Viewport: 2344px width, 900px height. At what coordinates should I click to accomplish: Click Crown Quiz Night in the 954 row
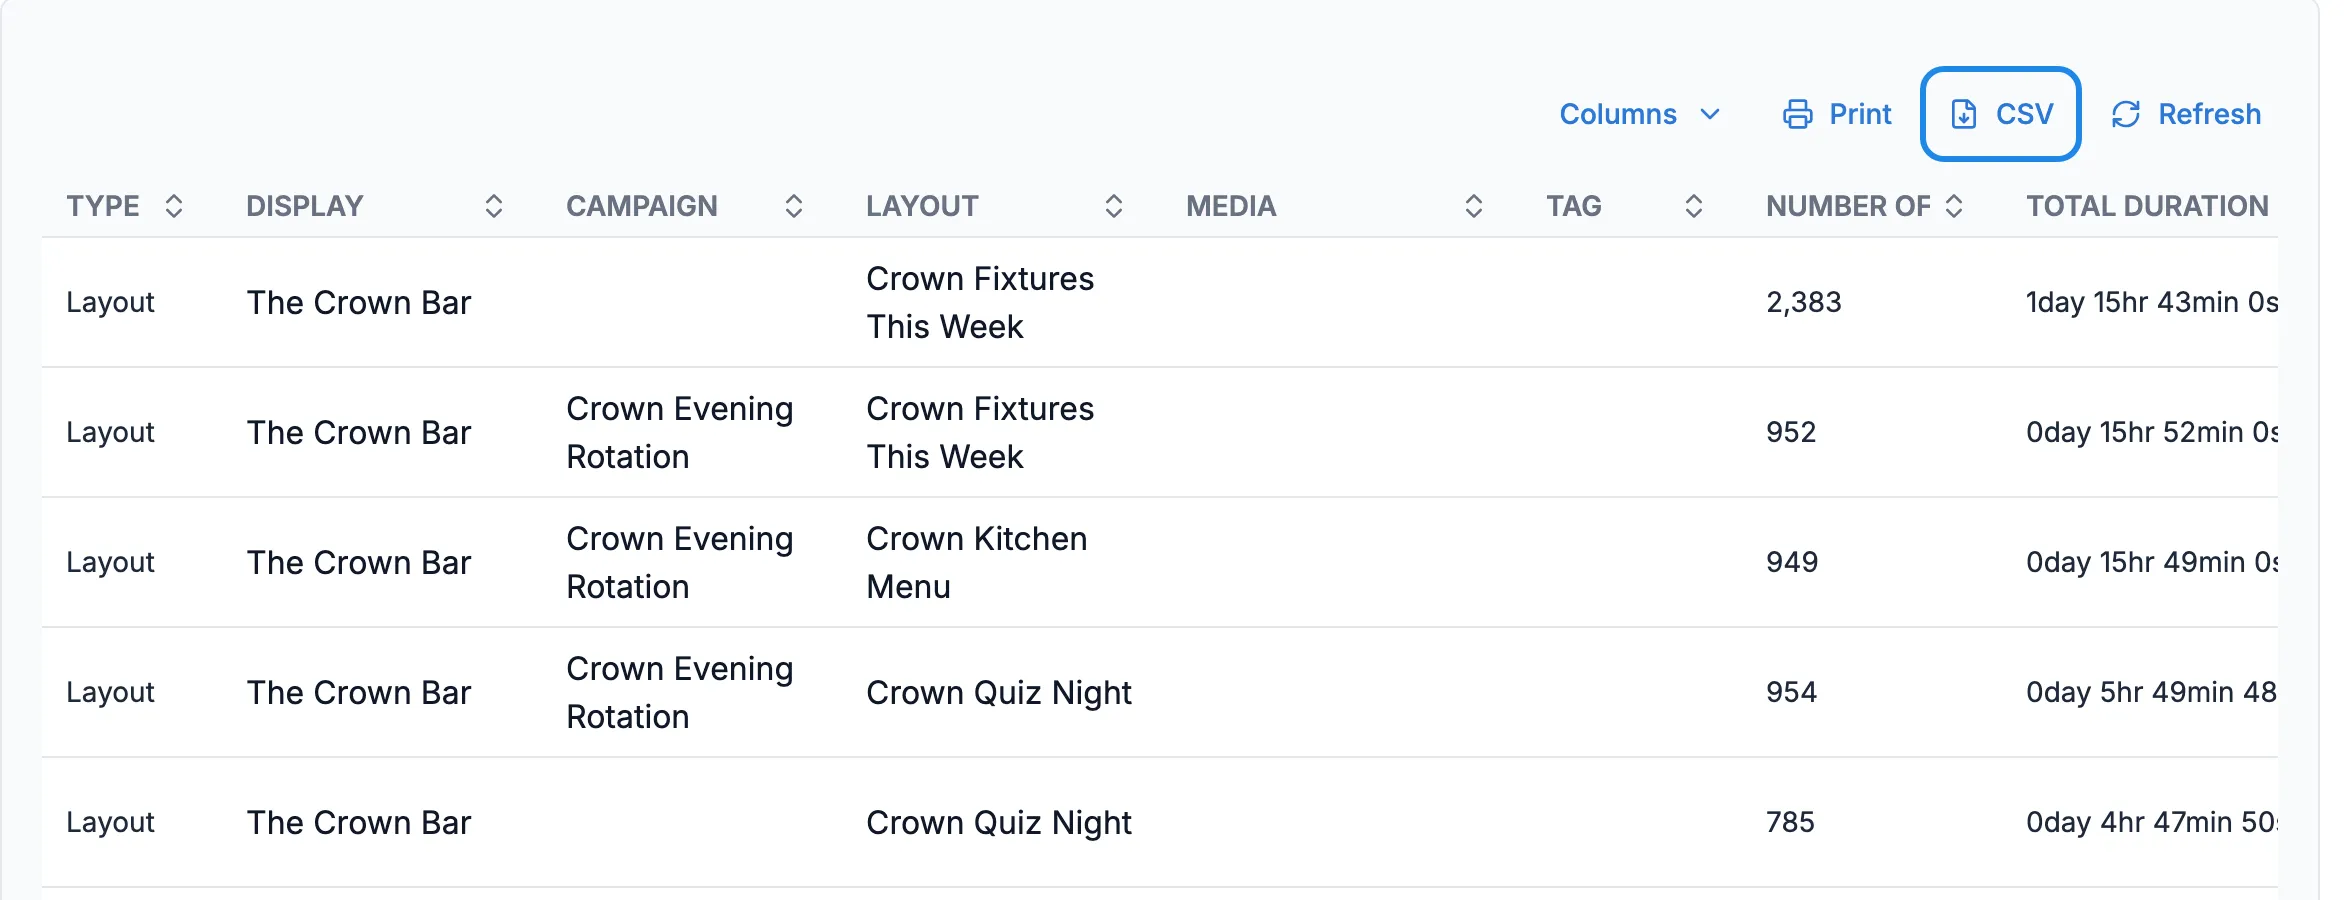click(x=999, y=692)
